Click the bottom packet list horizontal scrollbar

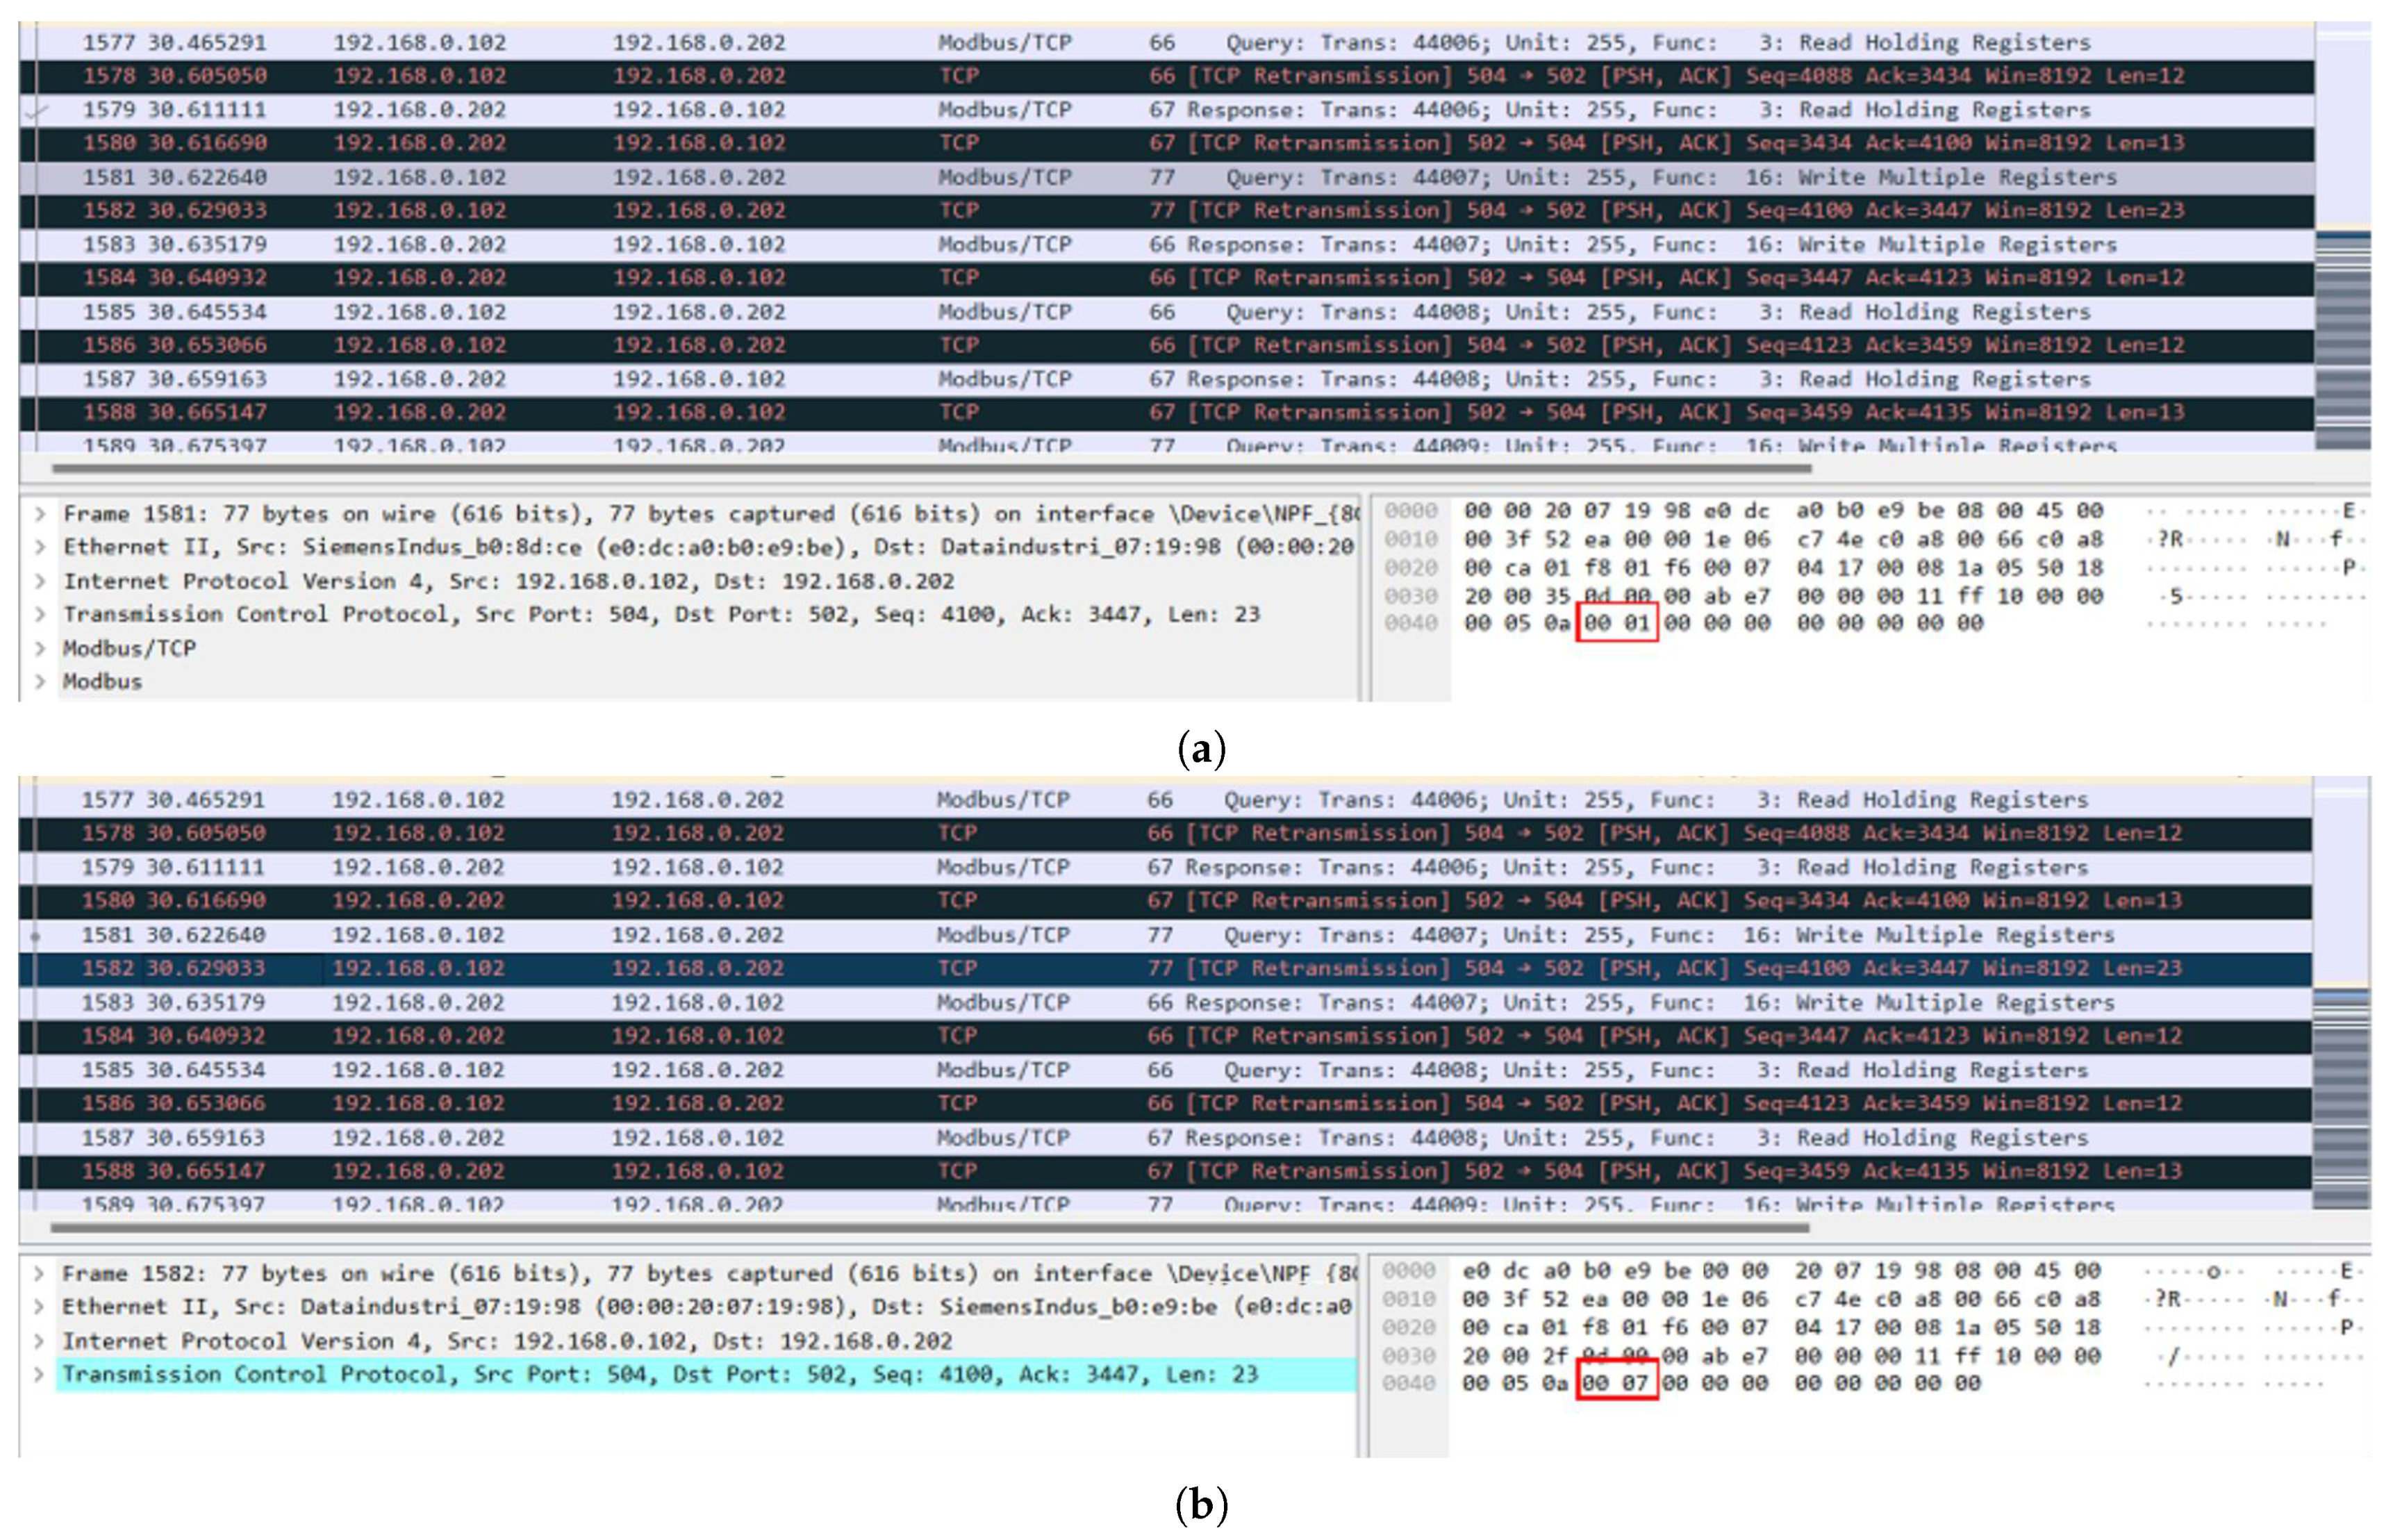coord(930,1227)
